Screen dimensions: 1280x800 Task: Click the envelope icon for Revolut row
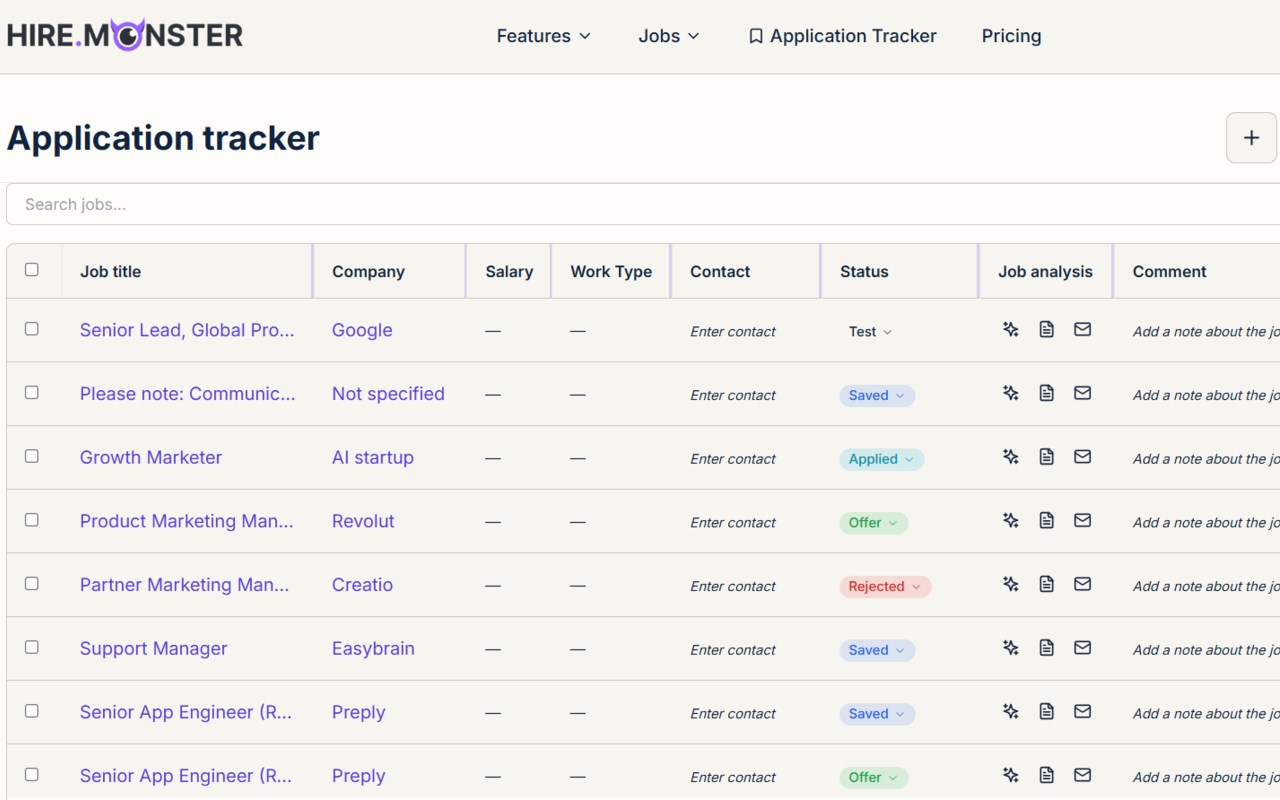pyautogui.click(x=1082, y=520)
